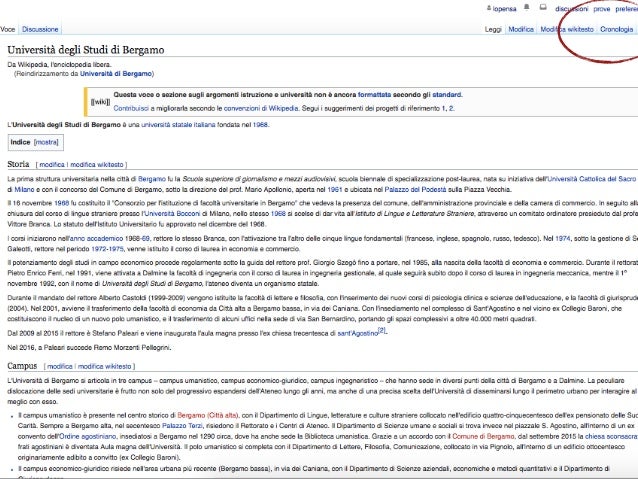Open the red Comune di Bergamo link
Image resolution: width=638 pixels, height=479 pixels.
pyautogui.click(x=483, y=436)
